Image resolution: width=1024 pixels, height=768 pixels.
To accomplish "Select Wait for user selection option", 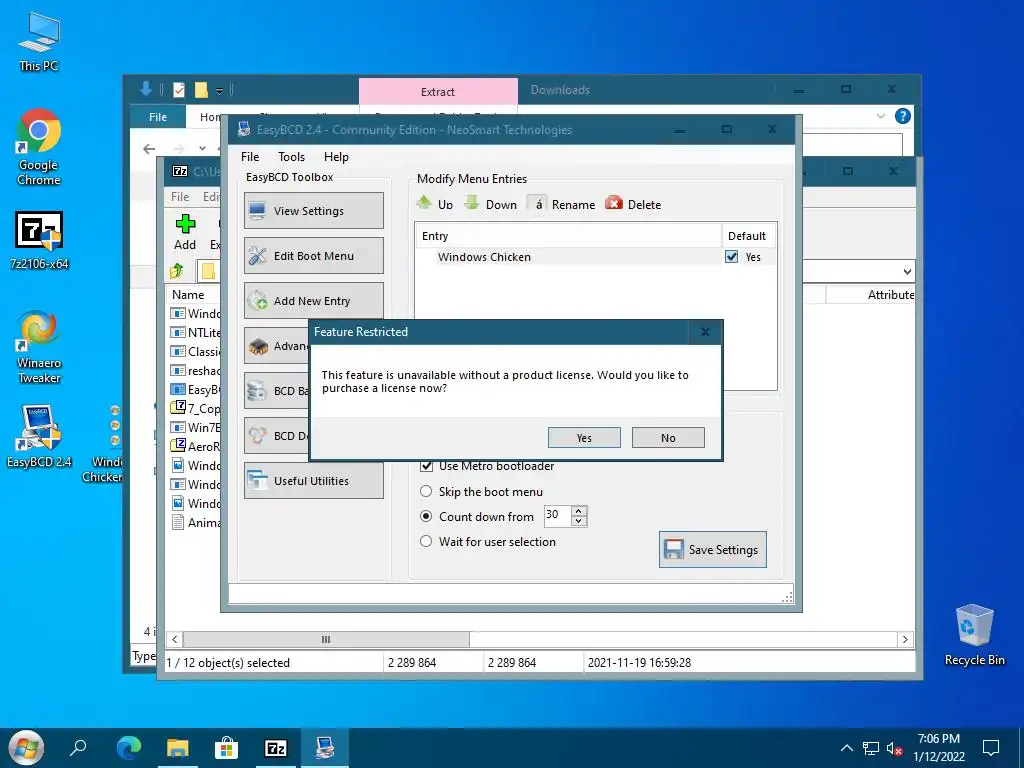I will click(x=426, y=541).
